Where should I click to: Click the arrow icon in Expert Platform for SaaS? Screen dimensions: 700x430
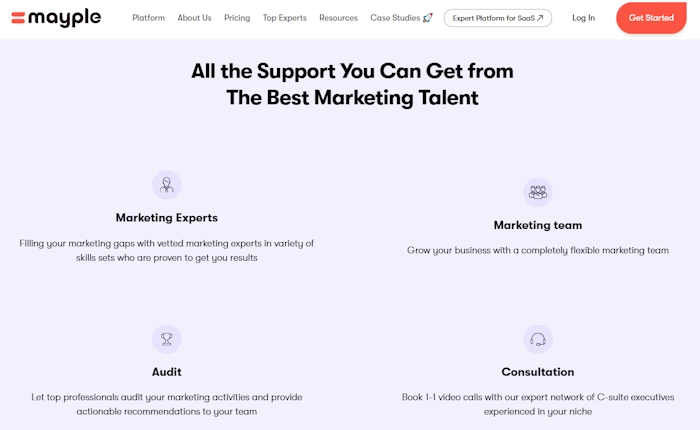(x=540, y=18)
